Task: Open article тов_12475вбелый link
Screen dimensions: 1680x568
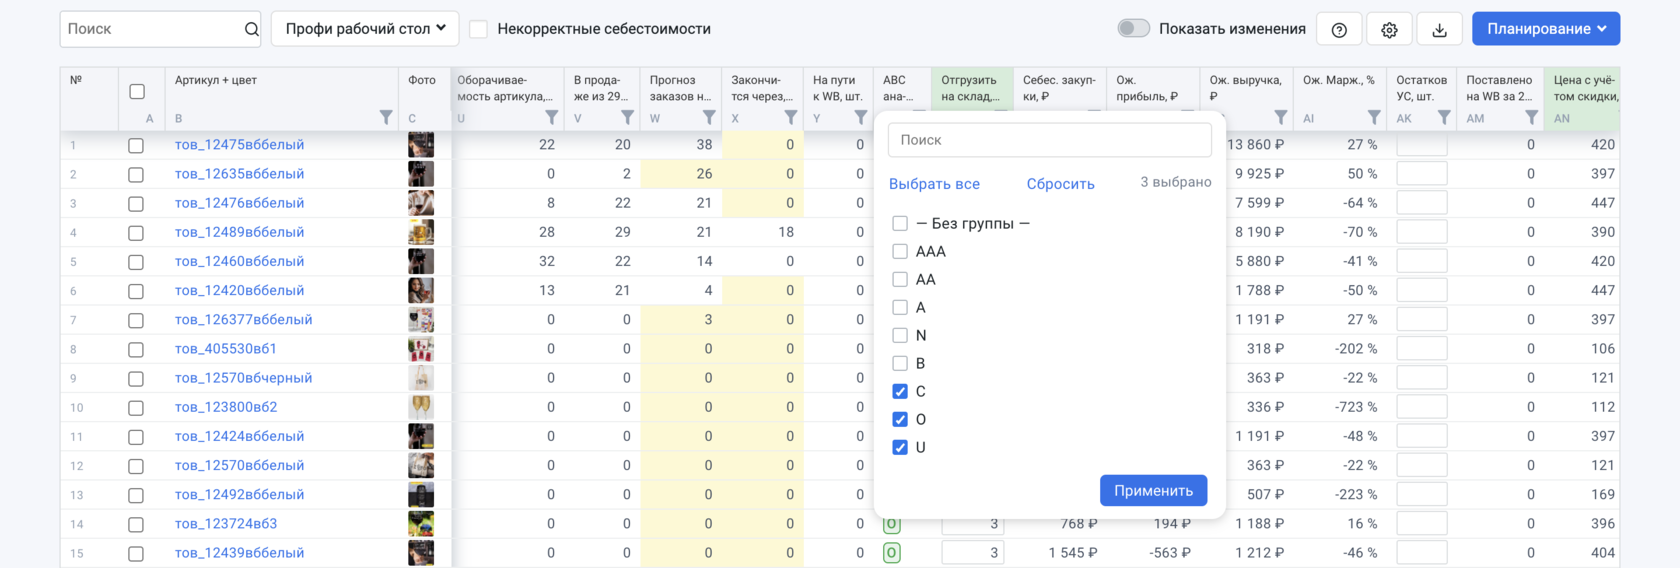Action: tap(239, 145)
